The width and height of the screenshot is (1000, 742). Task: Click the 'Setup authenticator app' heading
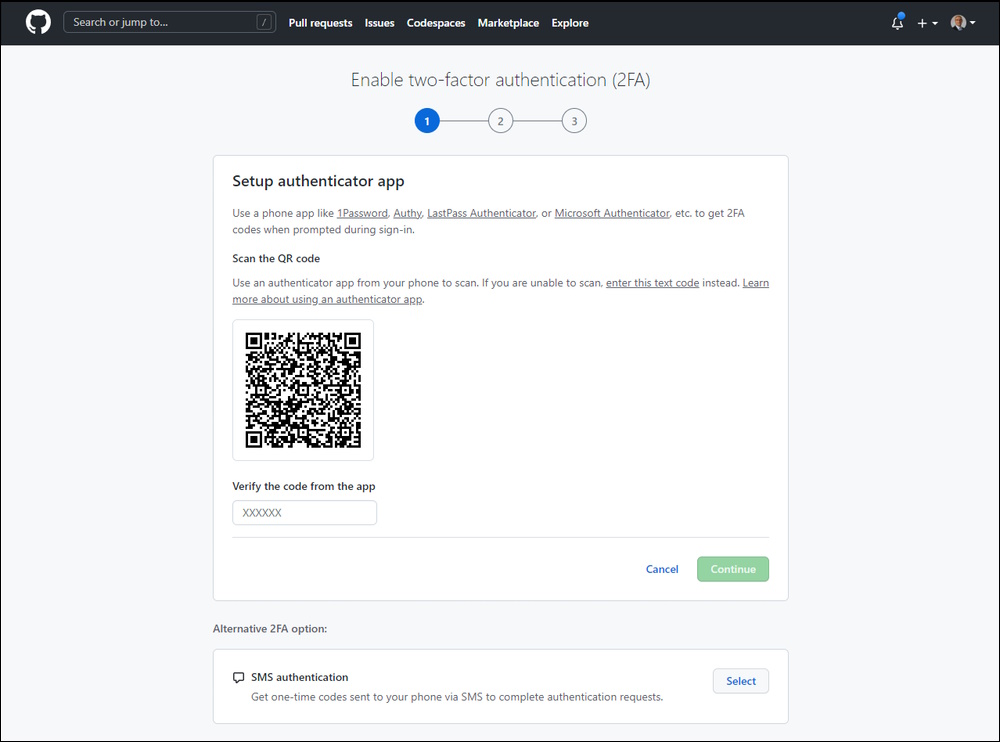click(318, 181)
